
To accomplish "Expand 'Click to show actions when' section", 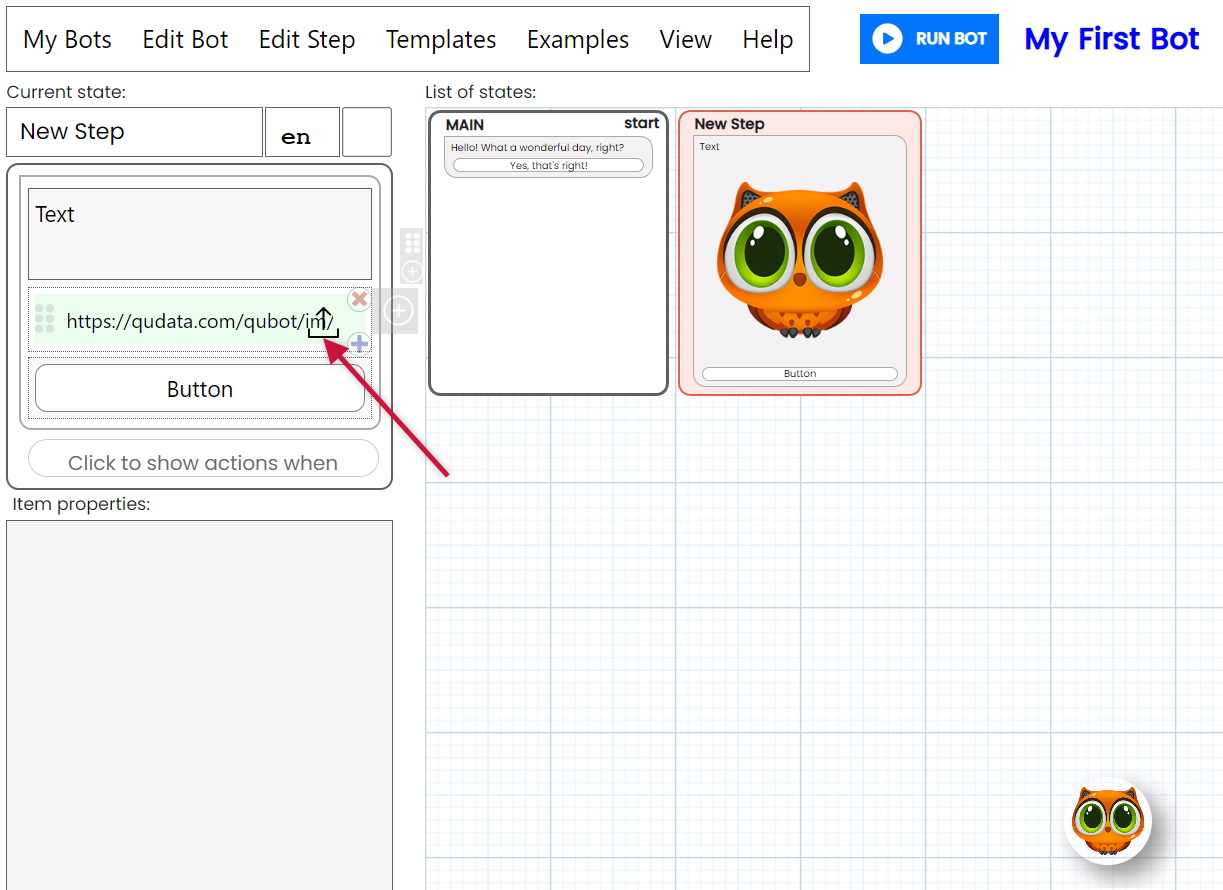I will click(x=203, y=461).
